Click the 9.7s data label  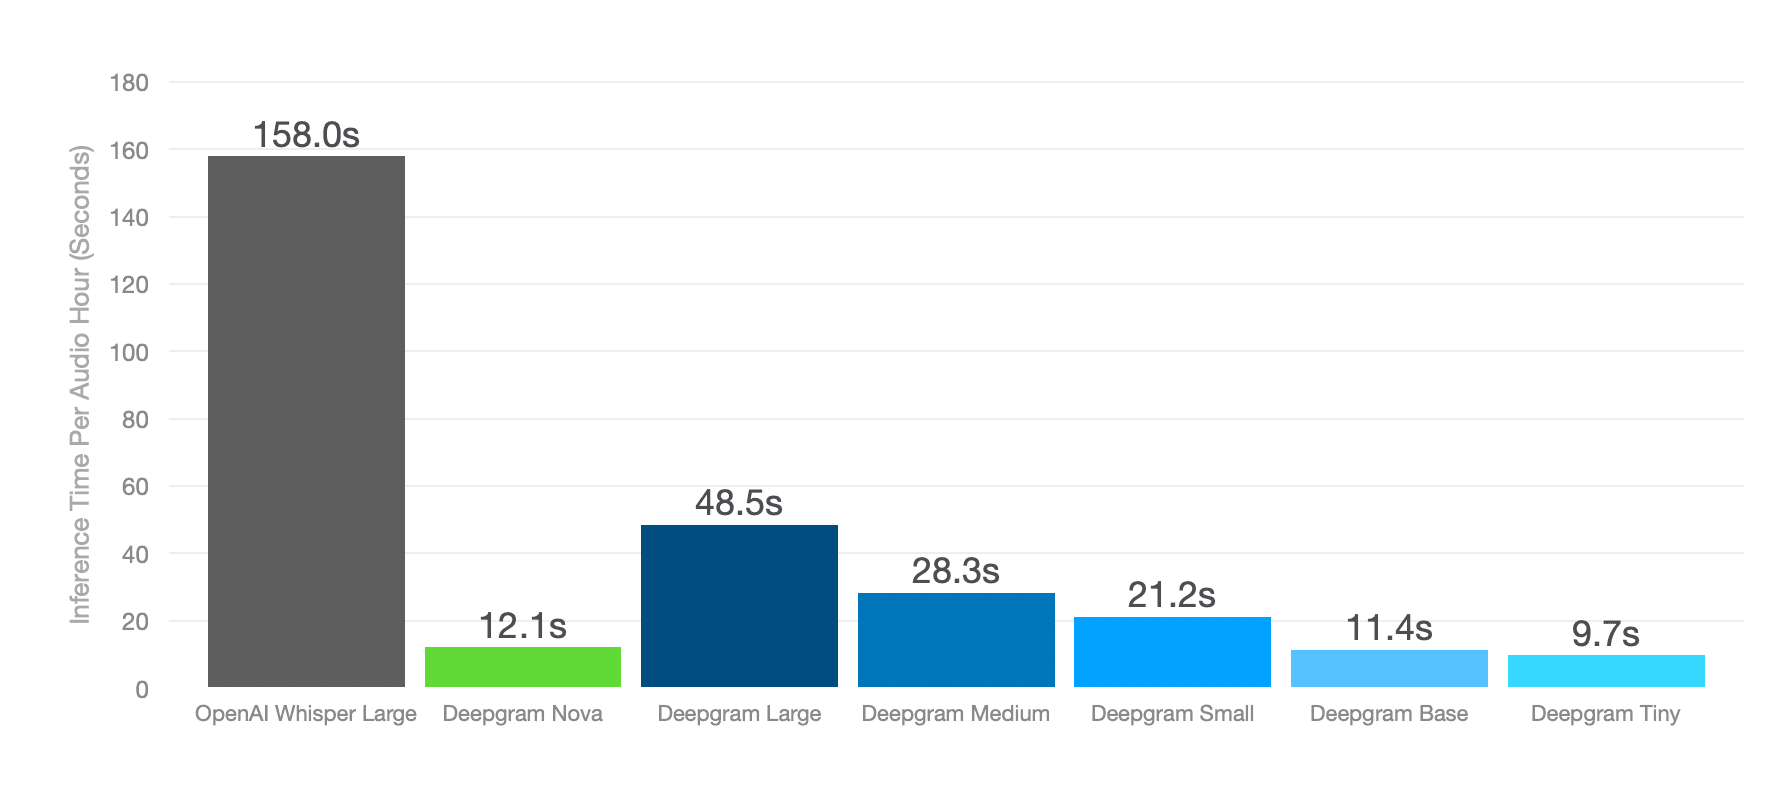click(x=1606, y=634)
